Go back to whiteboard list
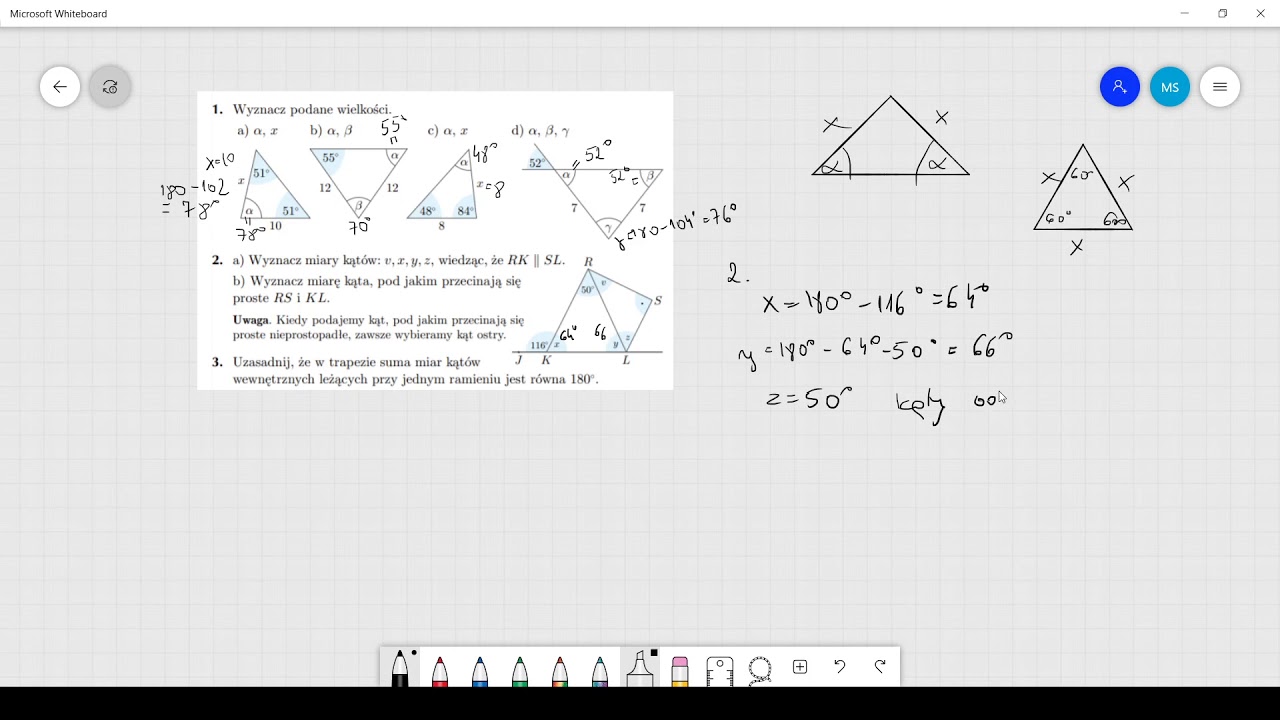This screenshot has width=1280, height=720. [60, 87]
